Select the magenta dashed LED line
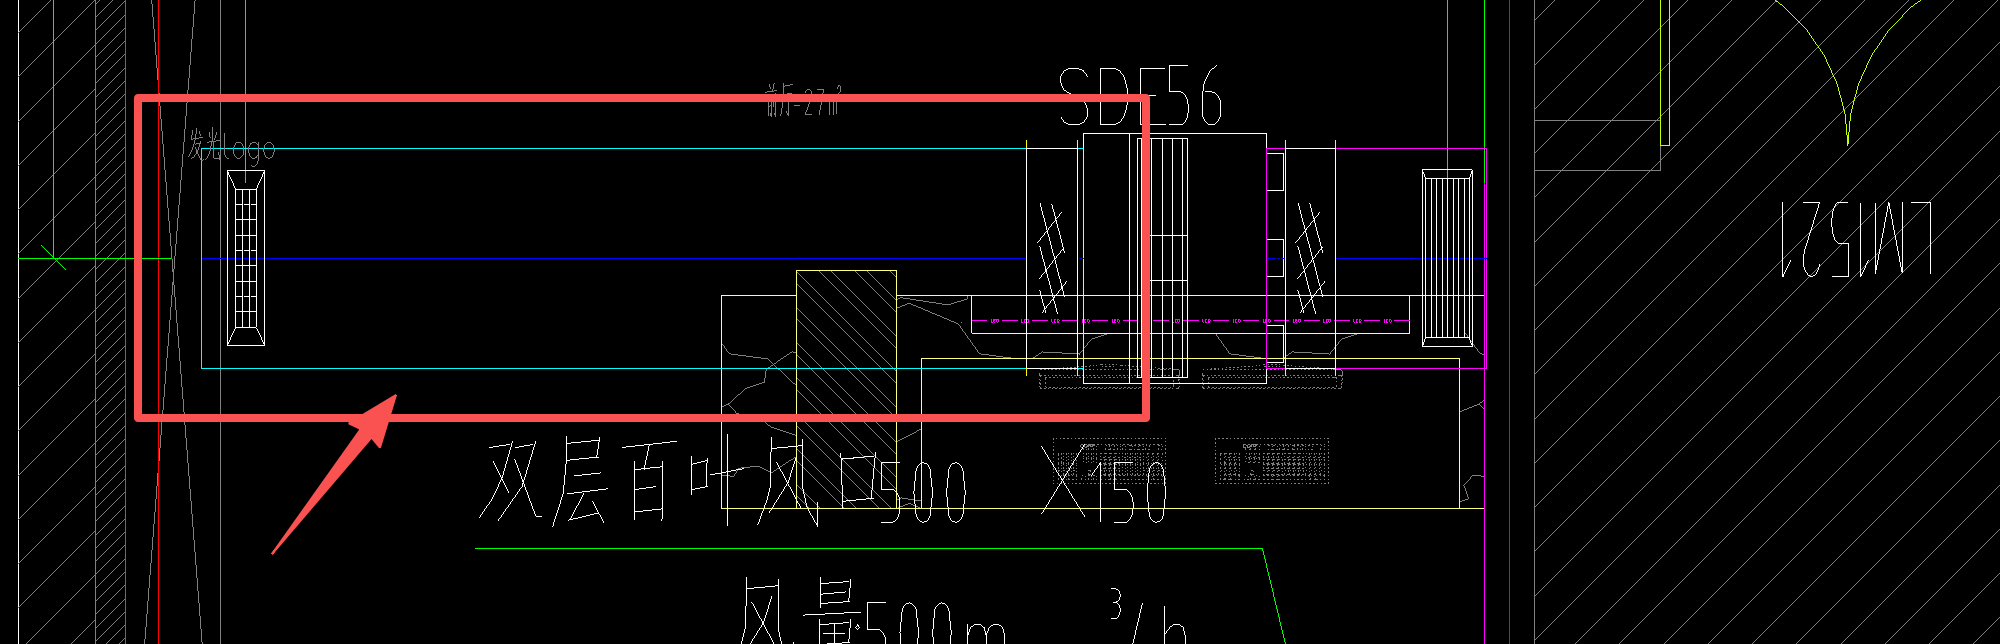2000x644 pixels. tap(1190, 321)
